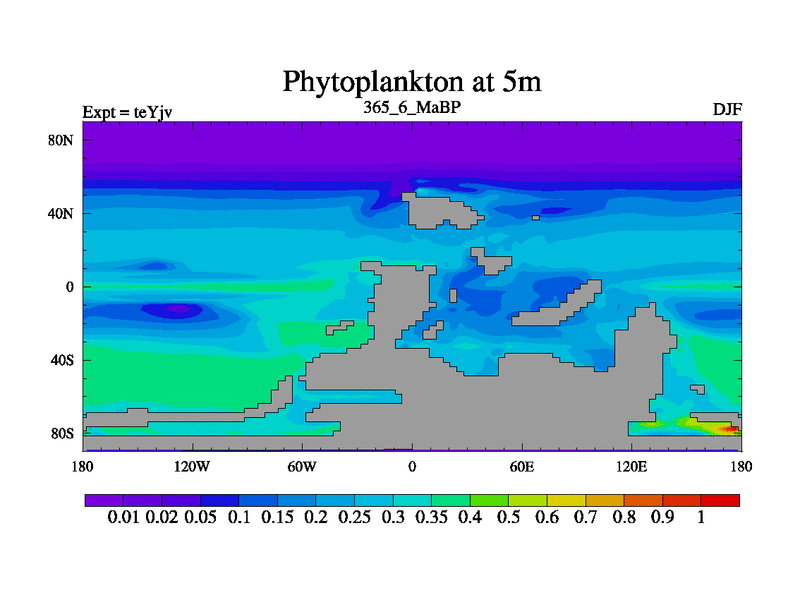The image size is (800, 600).
Task: Click the '40S' latitude axis label
Action: 62,360
